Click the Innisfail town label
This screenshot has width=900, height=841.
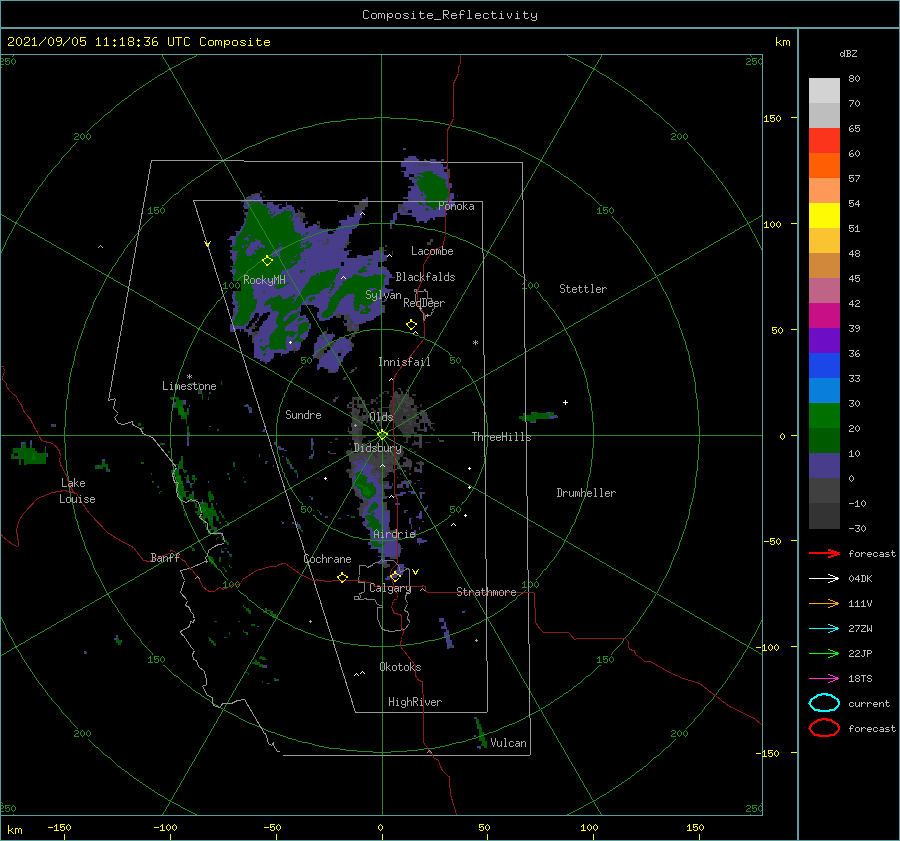click(x=404, y=362)
